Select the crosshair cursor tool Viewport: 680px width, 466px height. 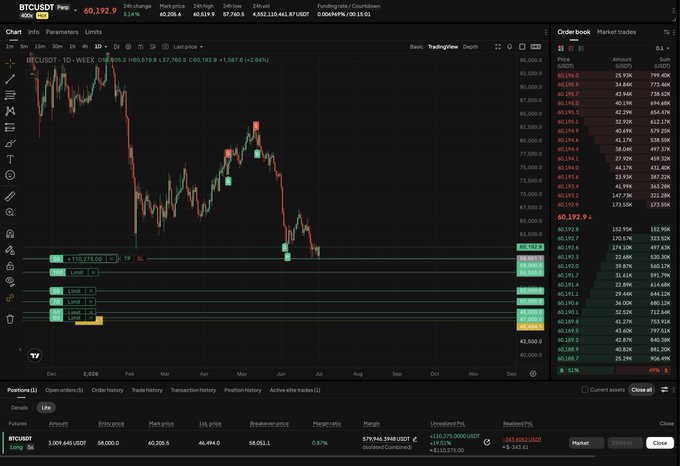[x=10, y=63]
